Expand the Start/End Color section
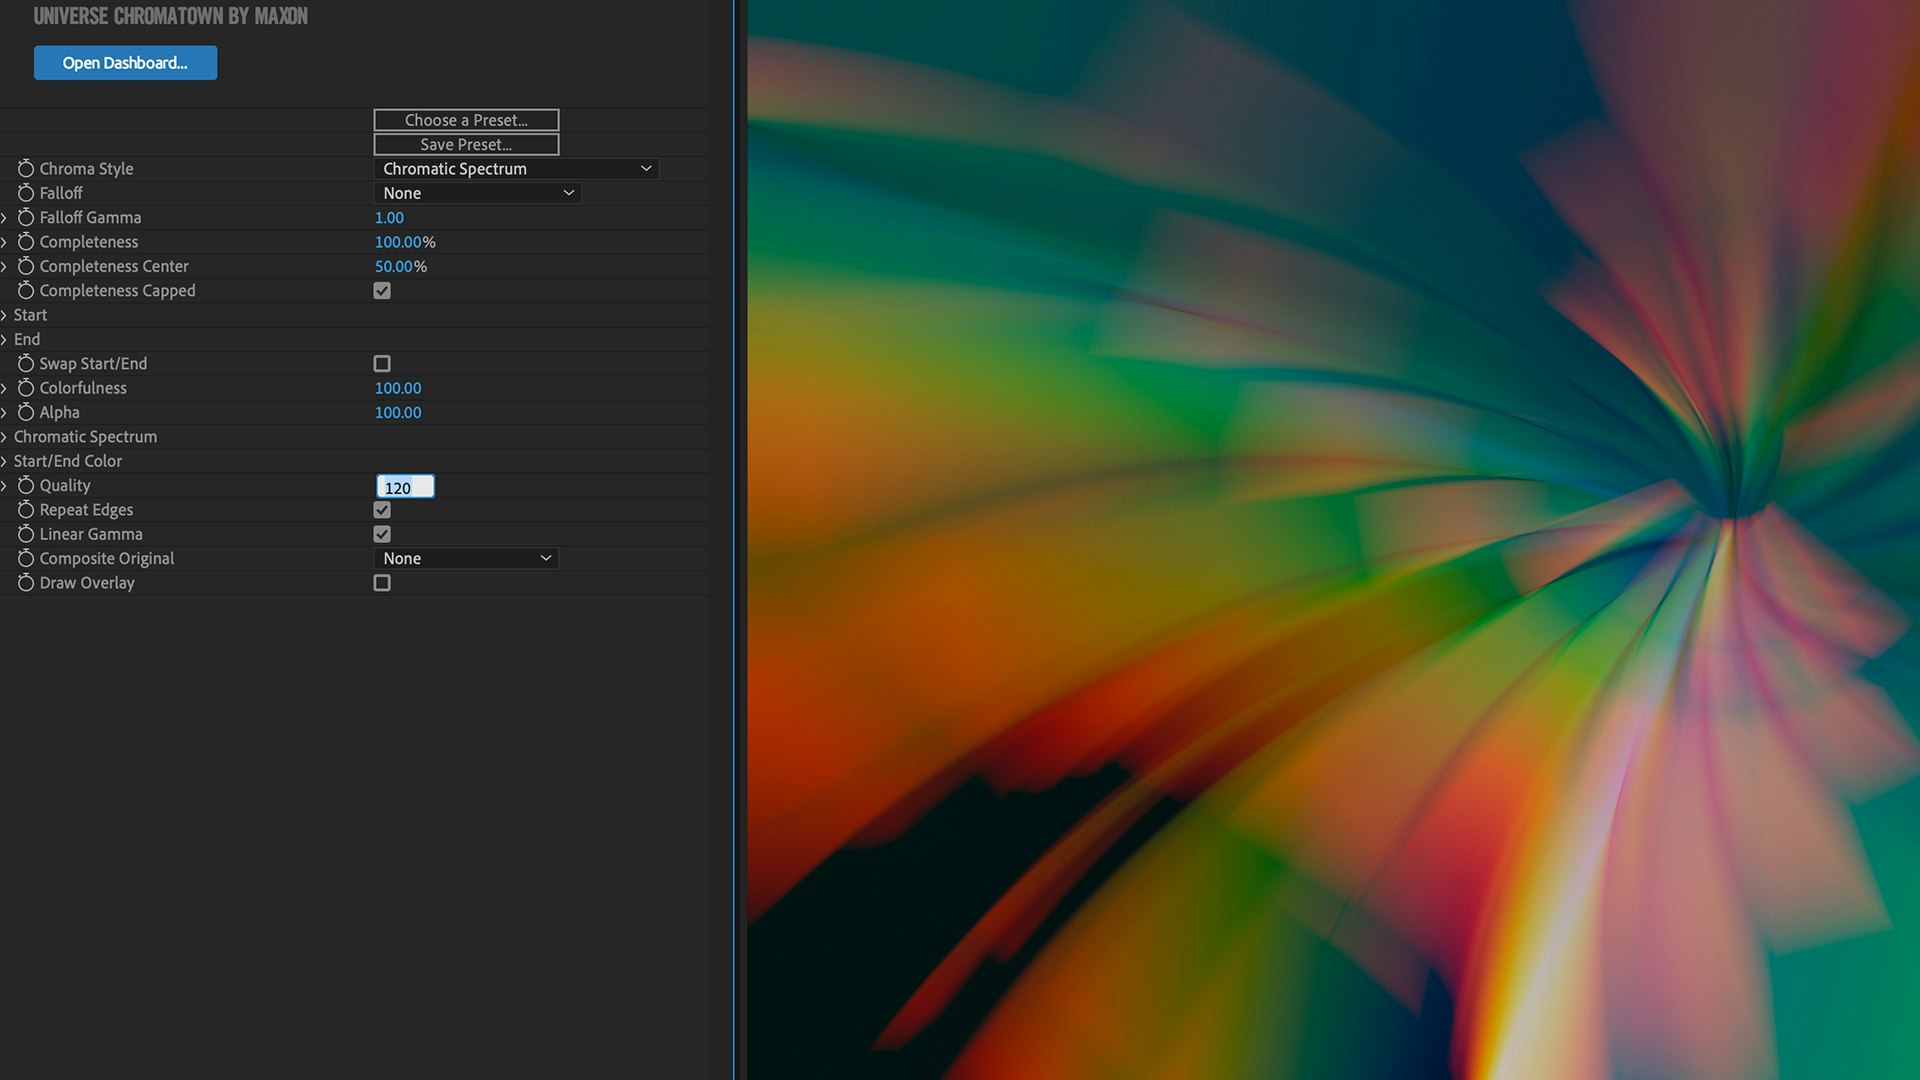 [5, 461]
